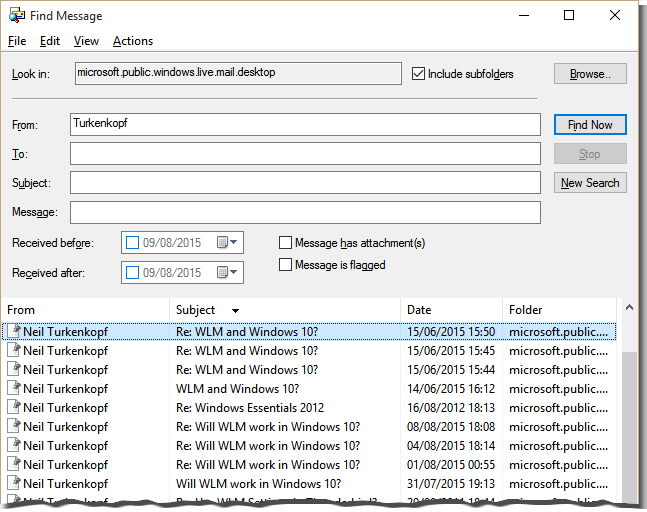Click the From column header
The image size is (647, 512).
point(86,310)
